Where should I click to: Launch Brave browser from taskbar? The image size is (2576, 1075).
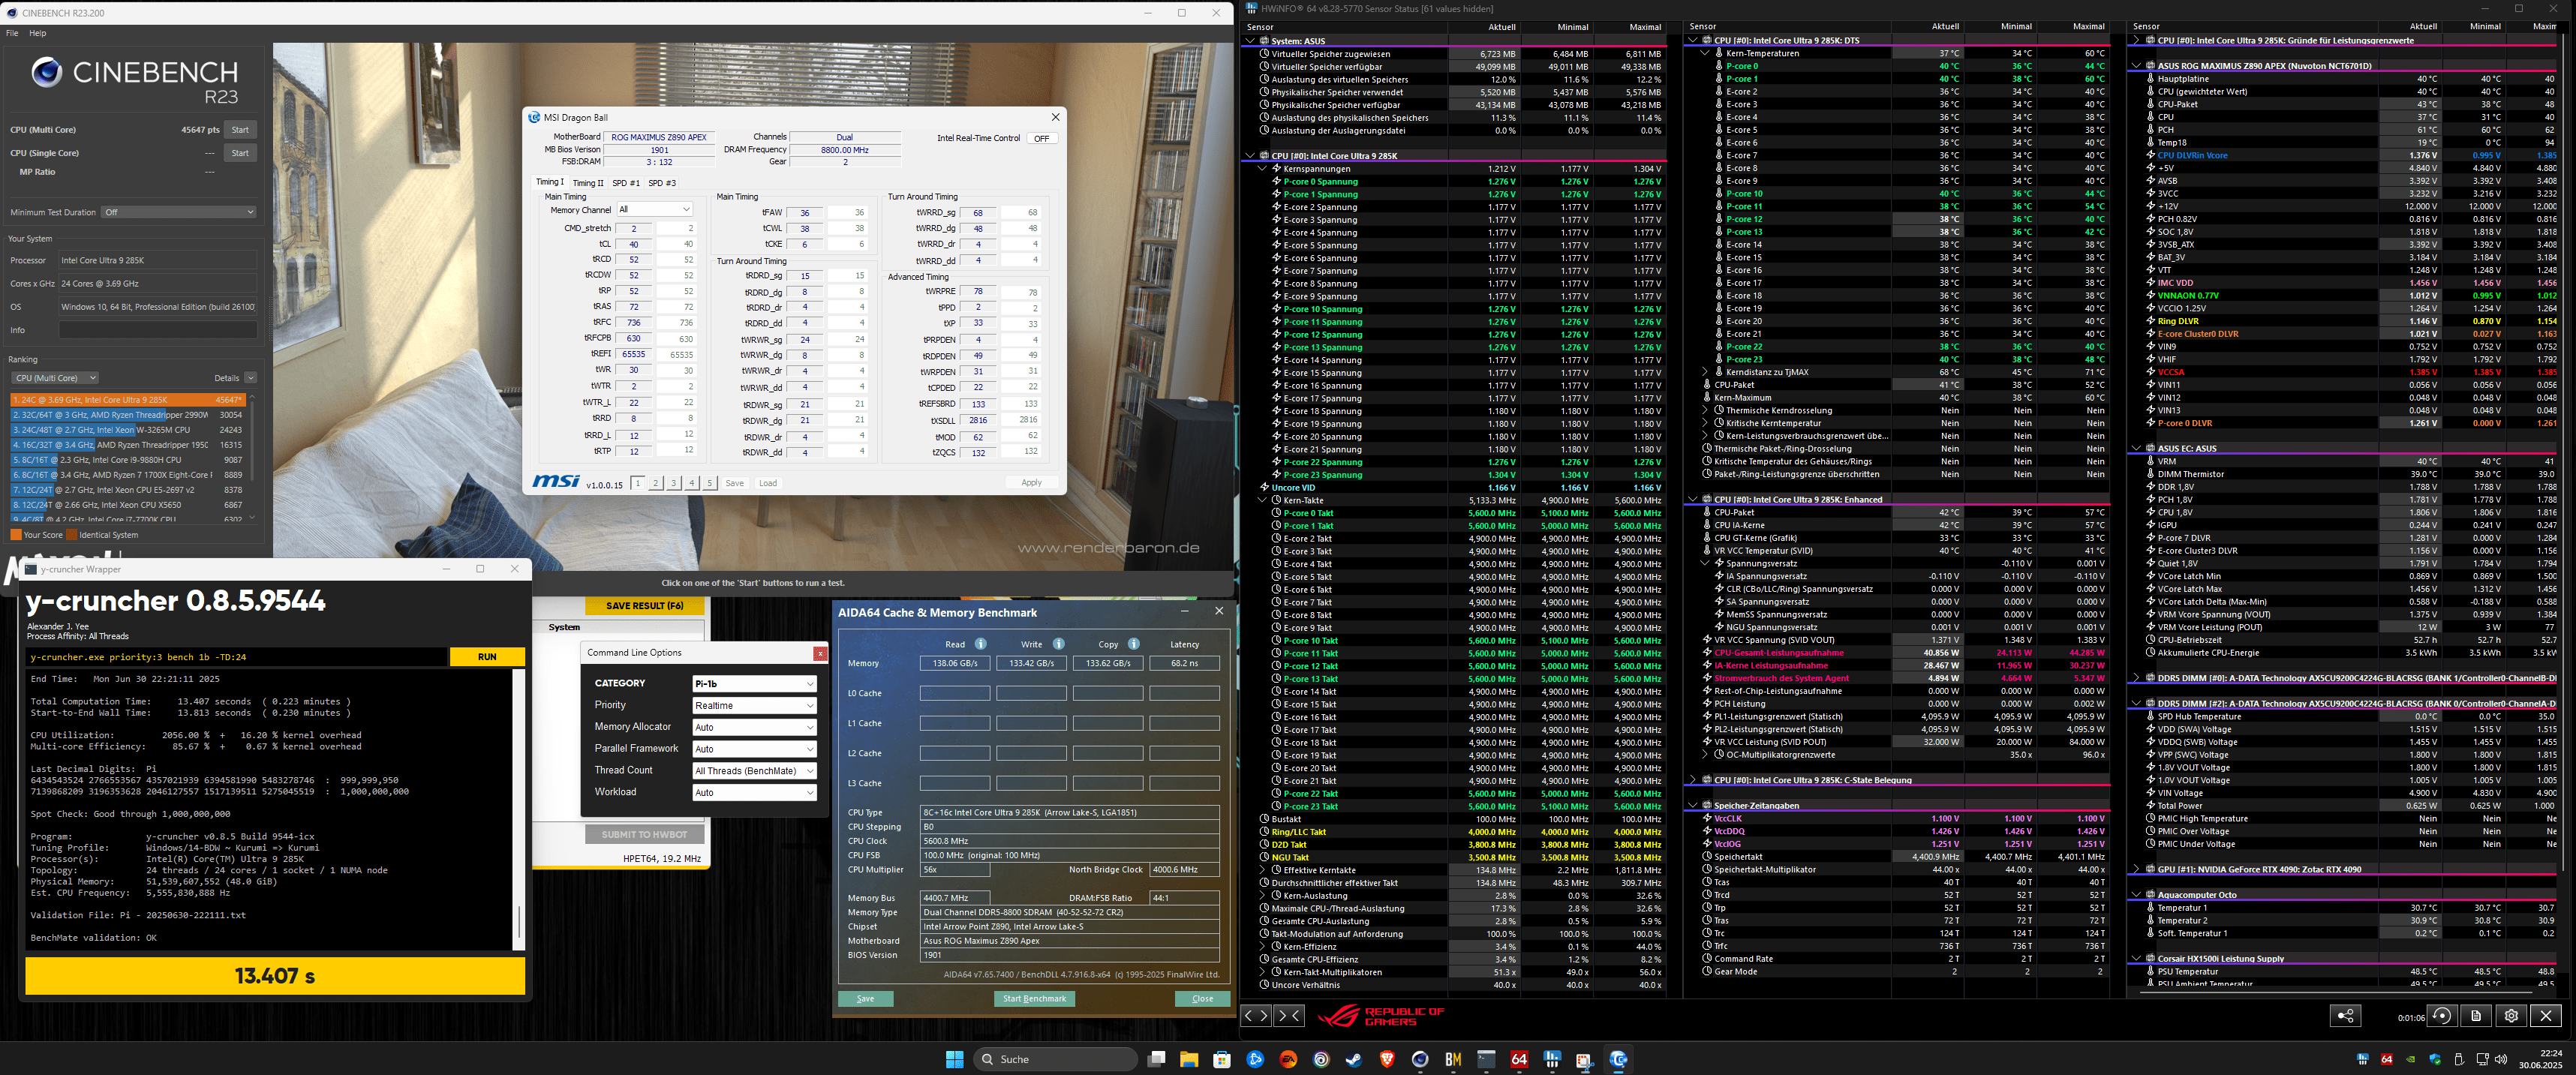[x=1387, y=1059]
